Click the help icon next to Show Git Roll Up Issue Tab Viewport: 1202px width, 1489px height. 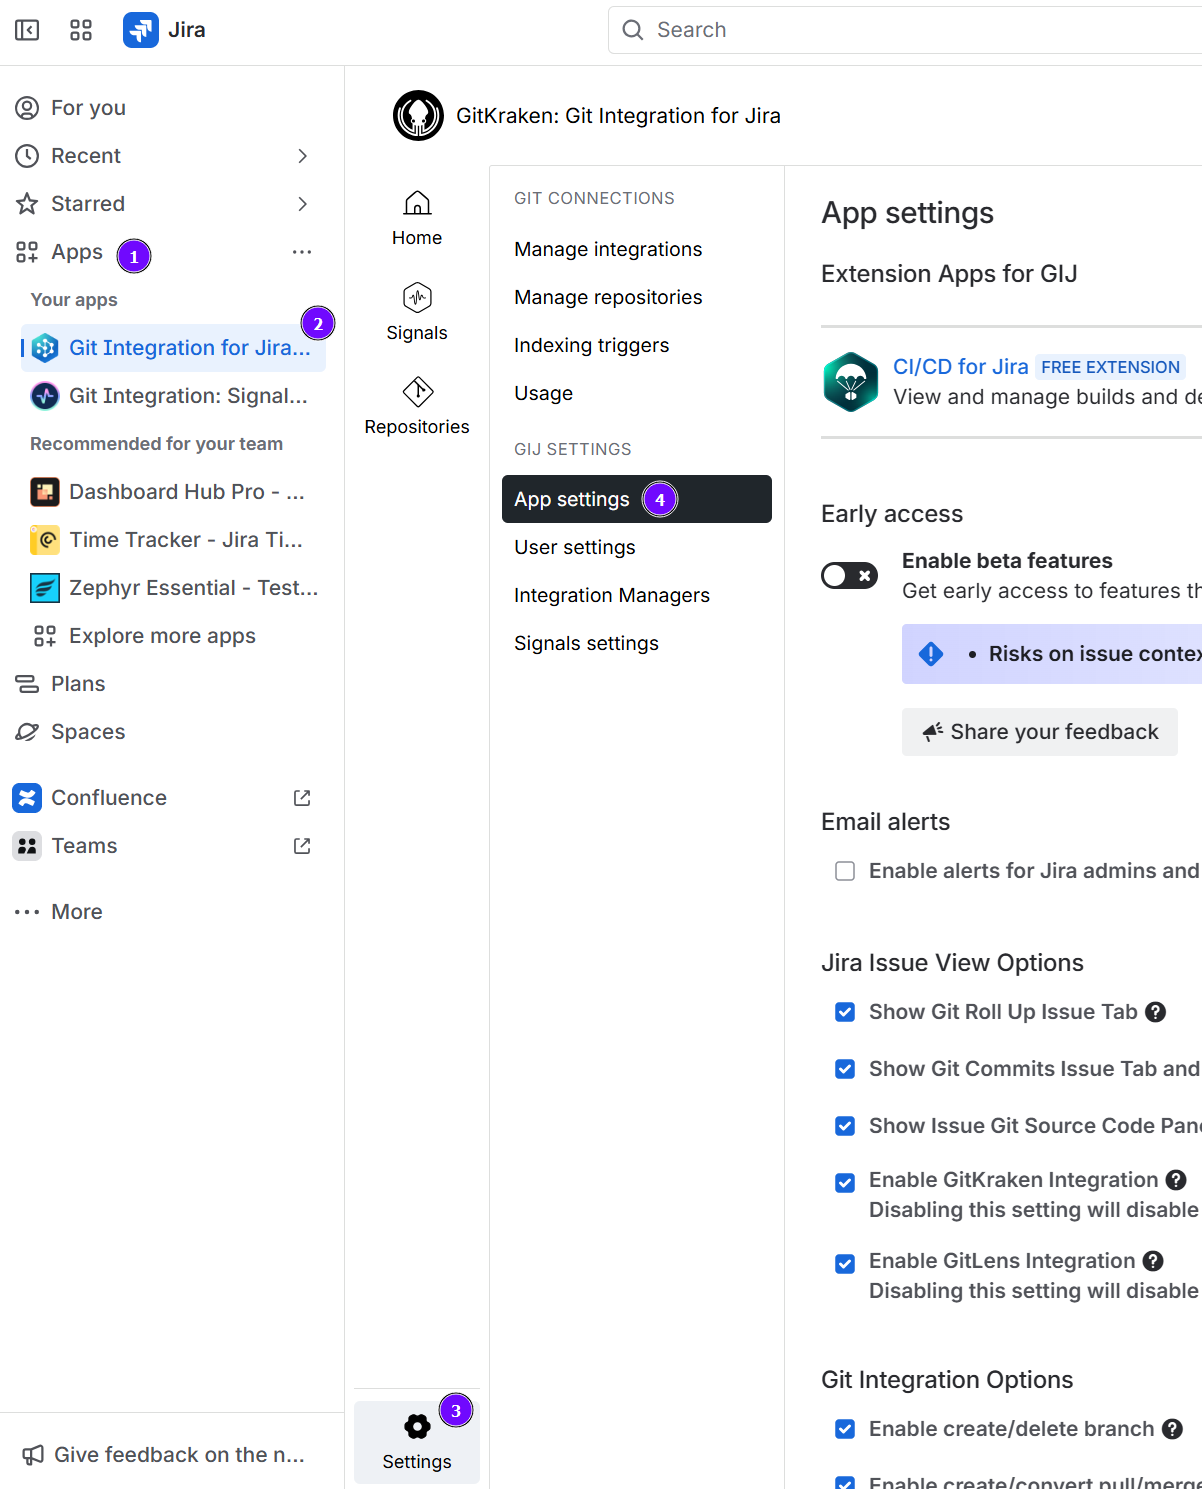tap(1155, 1012)
